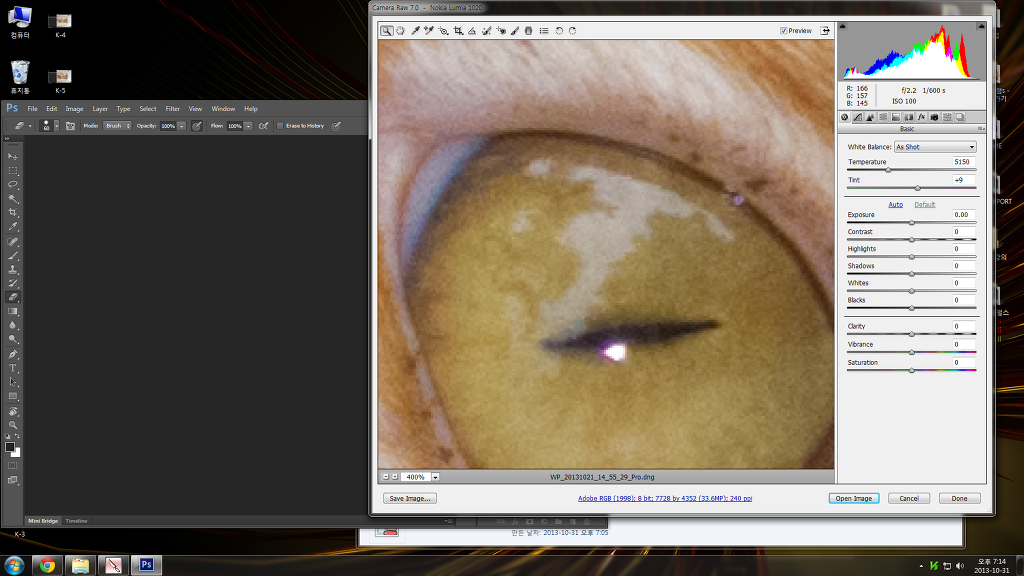The image size is (1024, 576).
Task: Click the rotate image counterclockwise icon
Action: pyautogui.click(x=559, y=31)
